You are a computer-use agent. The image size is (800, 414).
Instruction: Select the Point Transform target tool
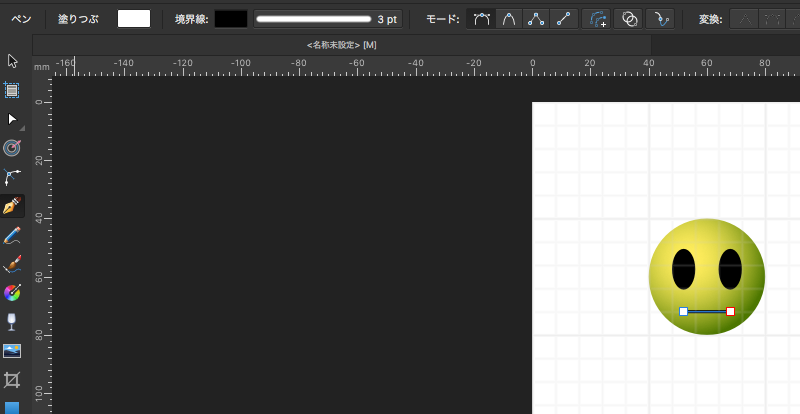[12, 148]
